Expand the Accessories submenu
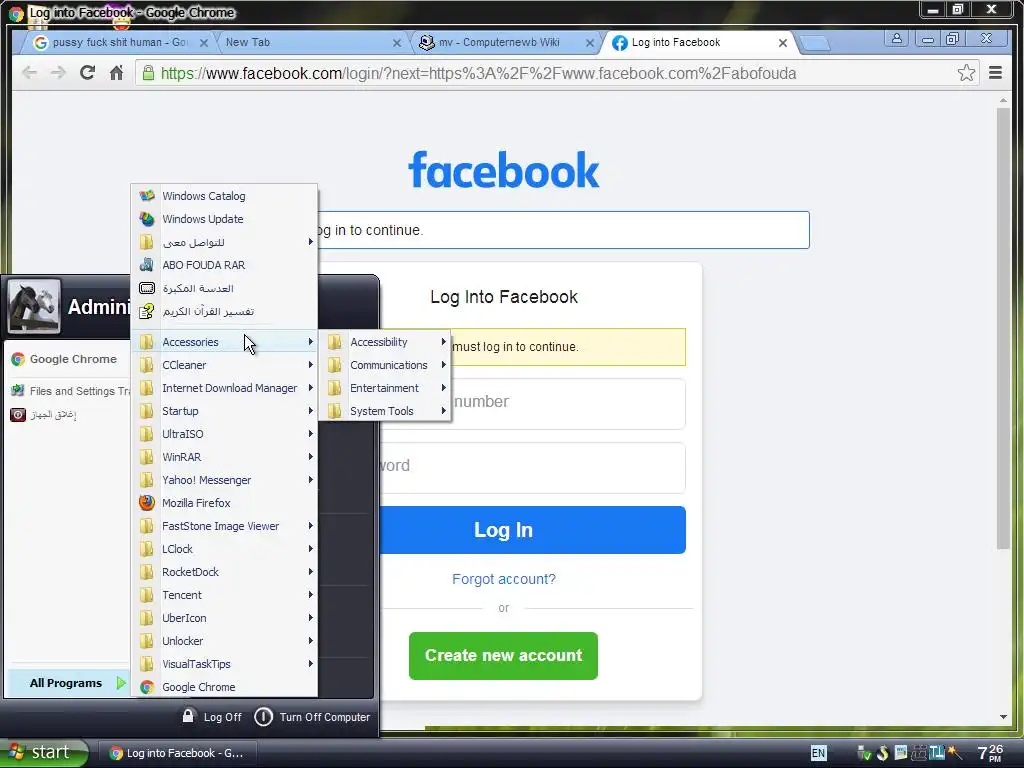The width and height of the screenshot is (1024, 768). click(224, 342)
